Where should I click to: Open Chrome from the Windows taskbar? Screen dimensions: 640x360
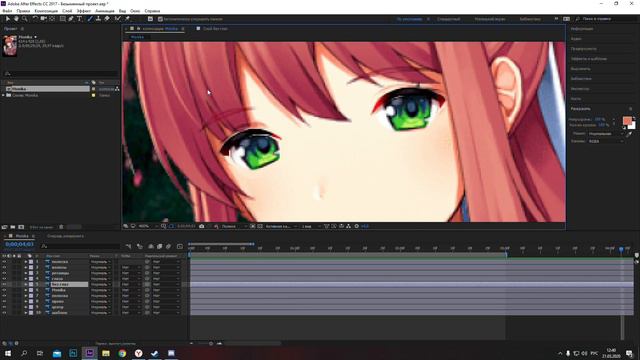click(122, 353)
